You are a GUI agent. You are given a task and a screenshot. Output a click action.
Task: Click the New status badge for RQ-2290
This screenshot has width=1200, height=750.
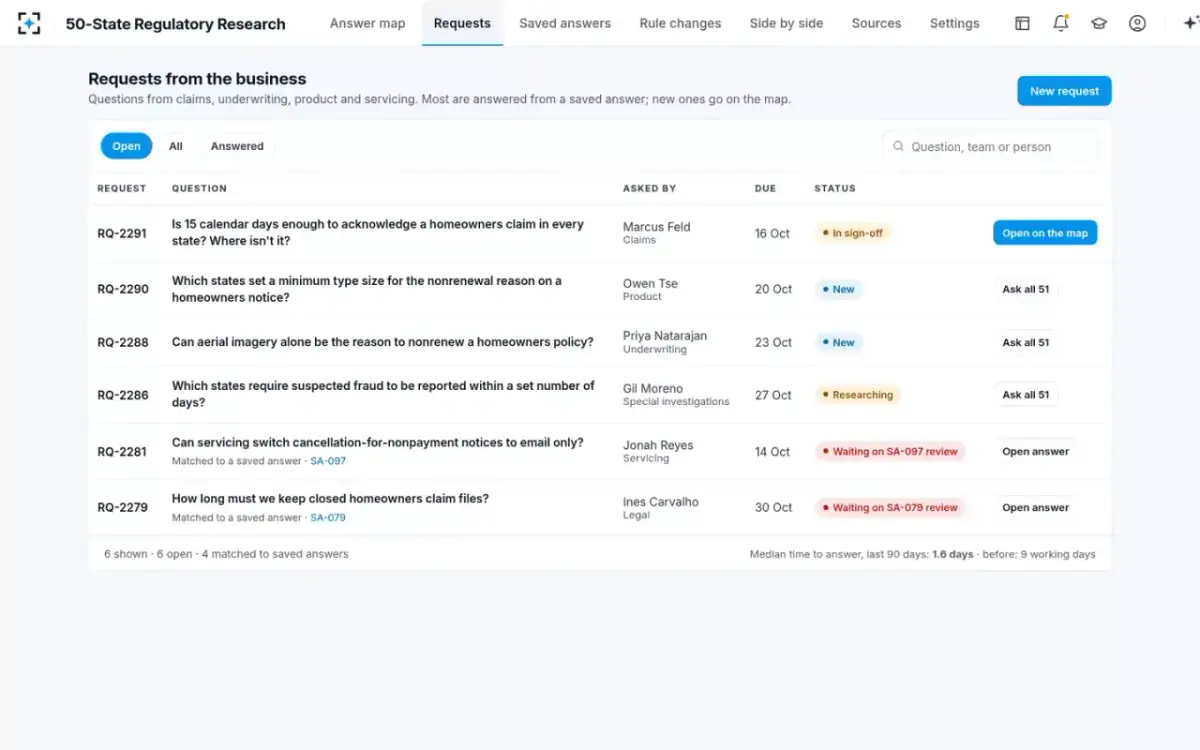coord(838,289)
